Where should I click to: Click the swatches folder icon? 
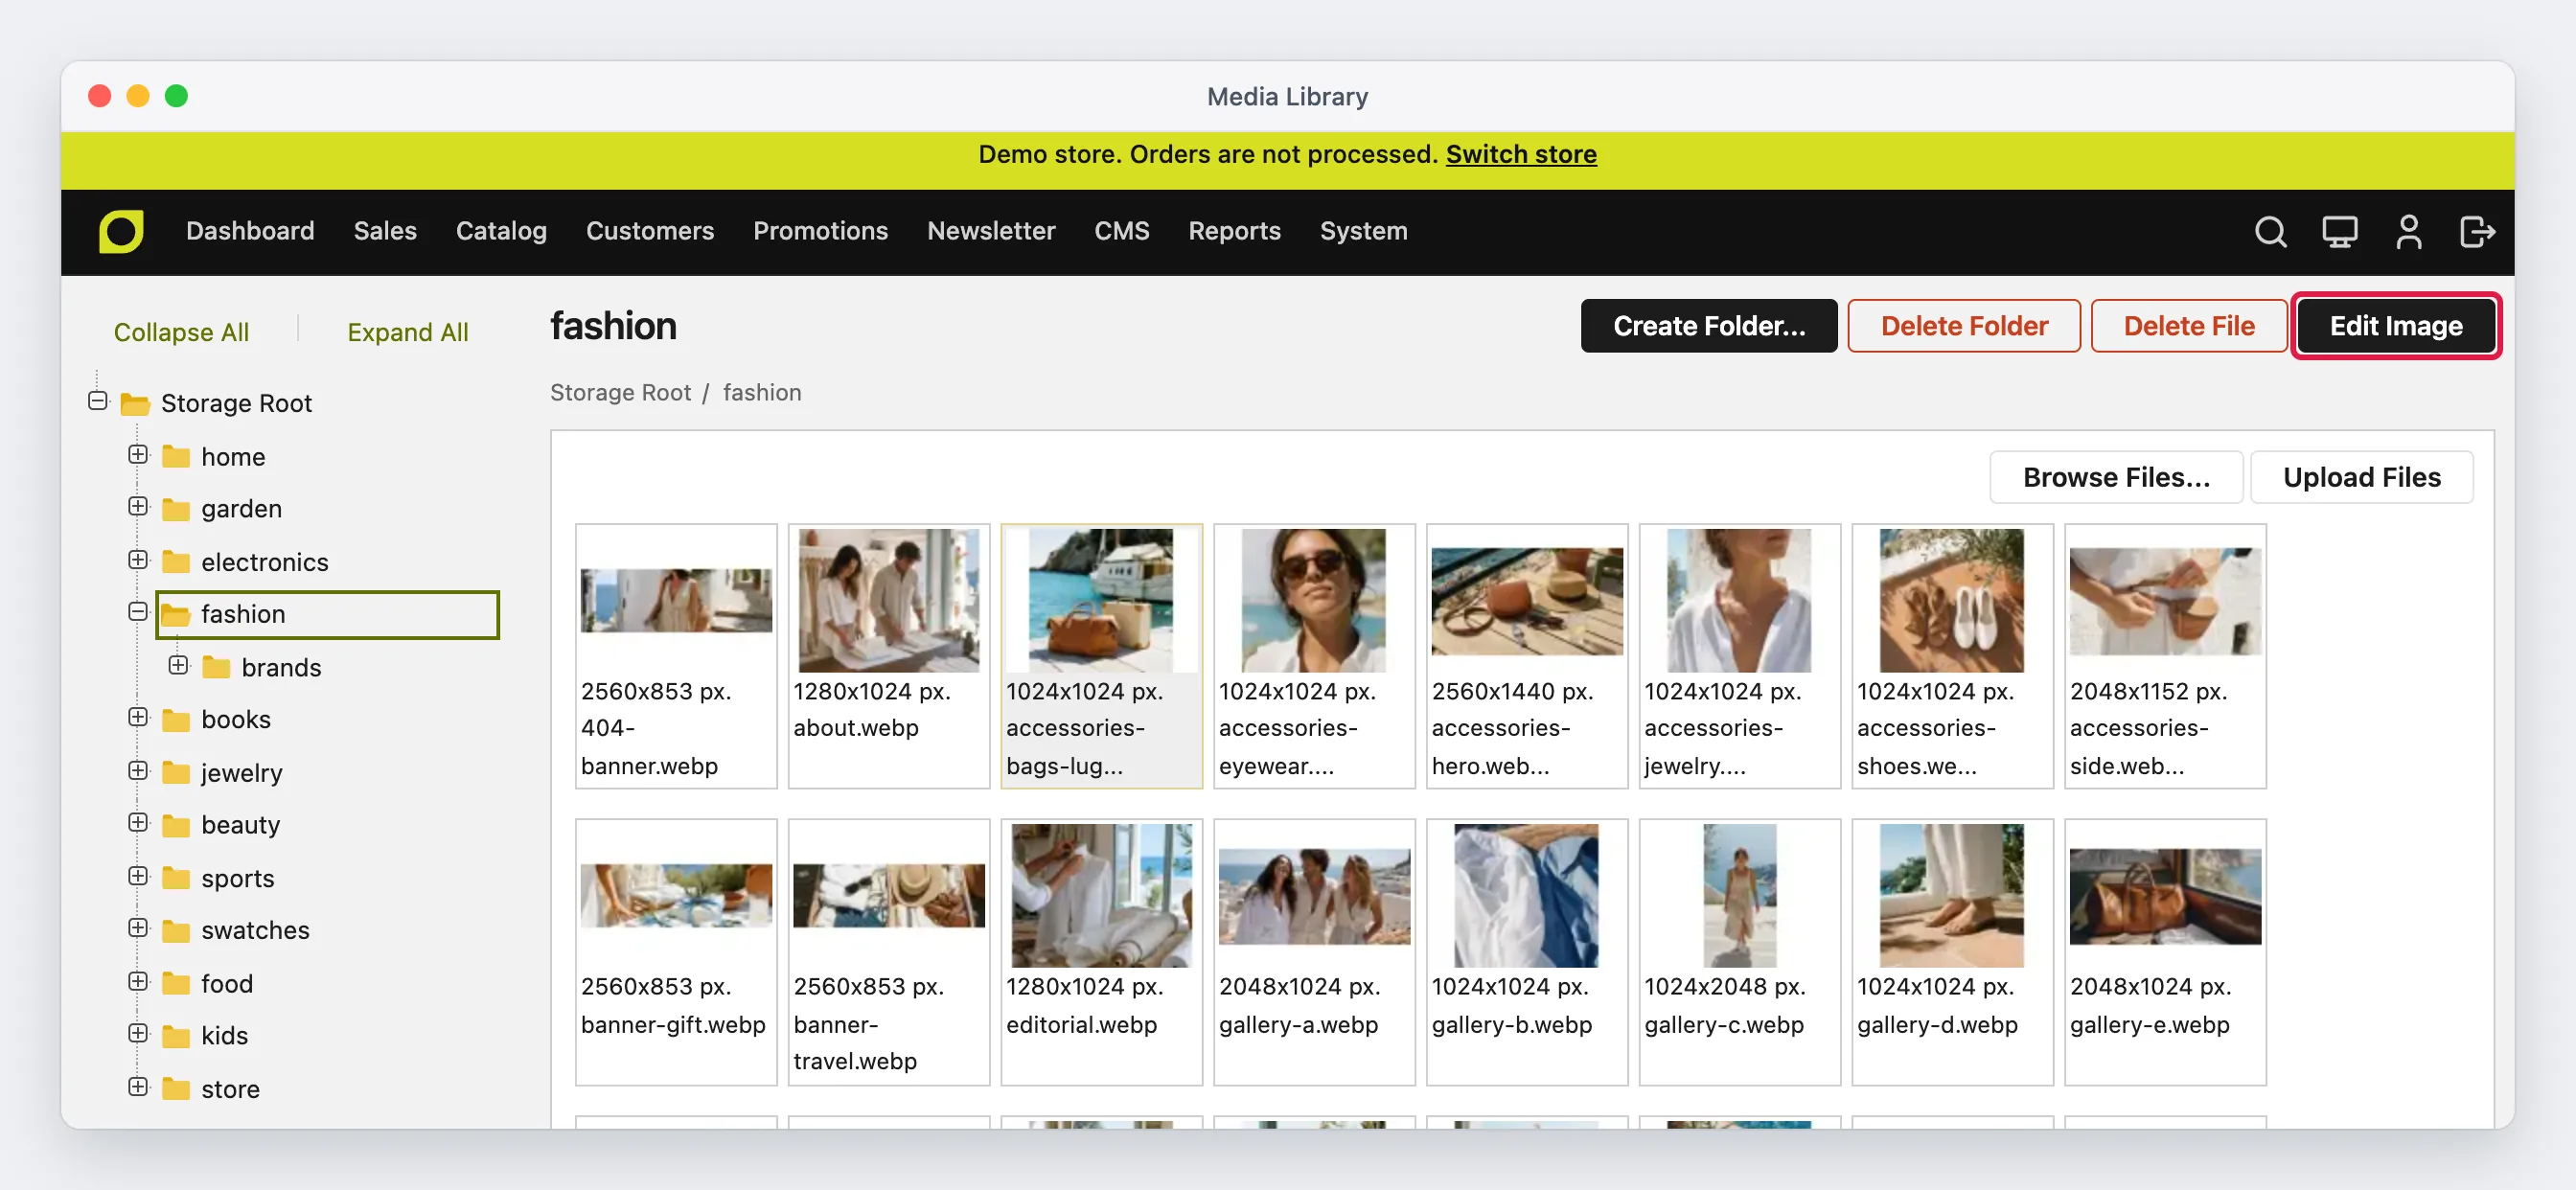[x=176, y=930]
